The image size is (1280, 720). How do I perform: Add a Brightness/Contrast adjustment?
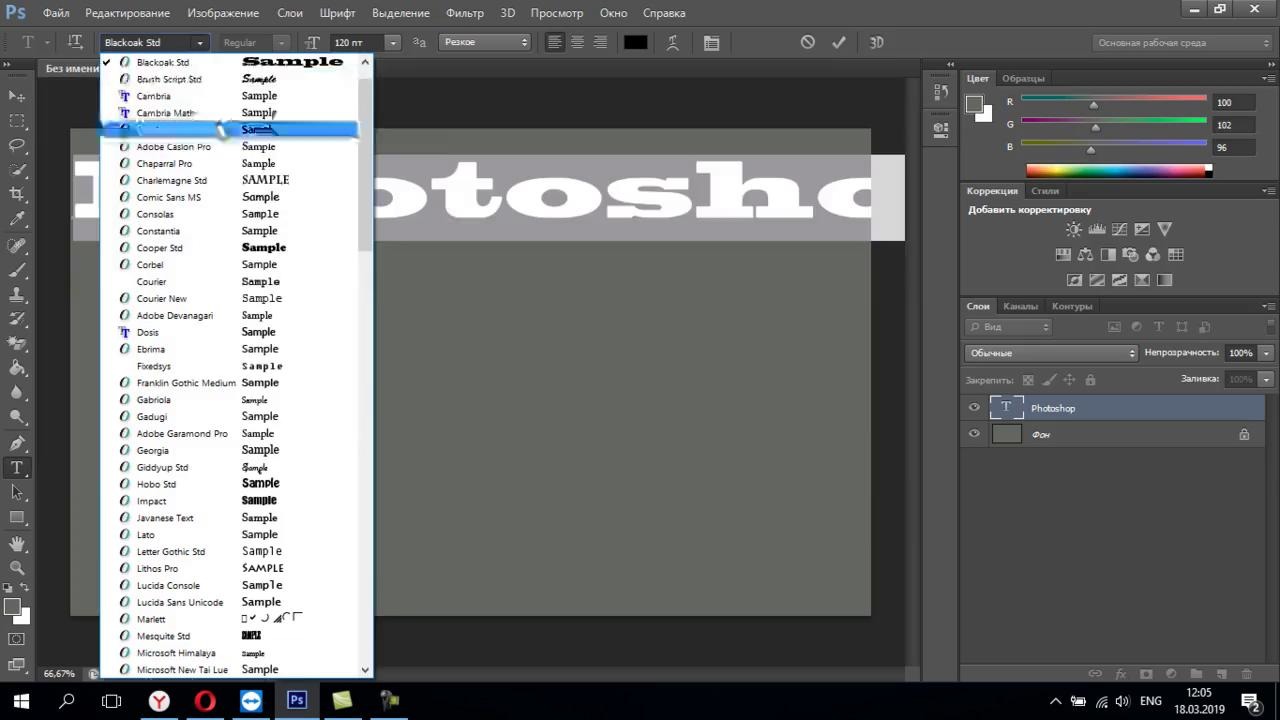[x=1074, y=229]
